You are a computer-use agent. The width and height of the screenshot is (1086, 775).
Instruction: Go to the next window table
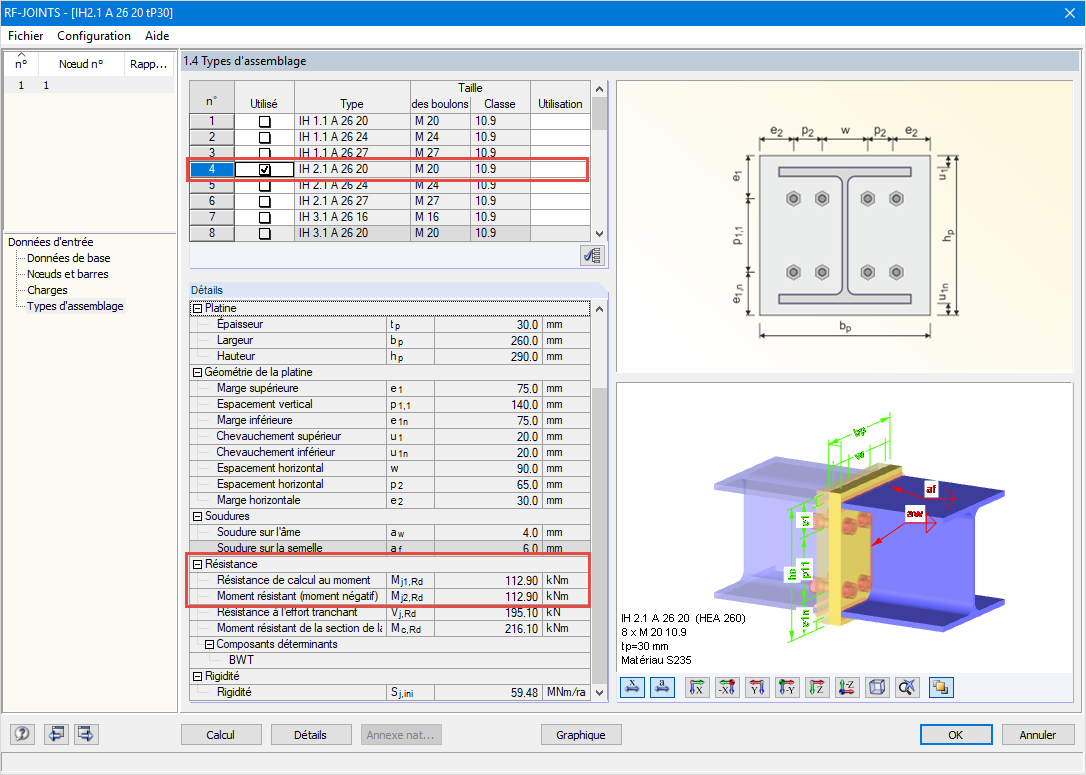(x=86, y=733)
